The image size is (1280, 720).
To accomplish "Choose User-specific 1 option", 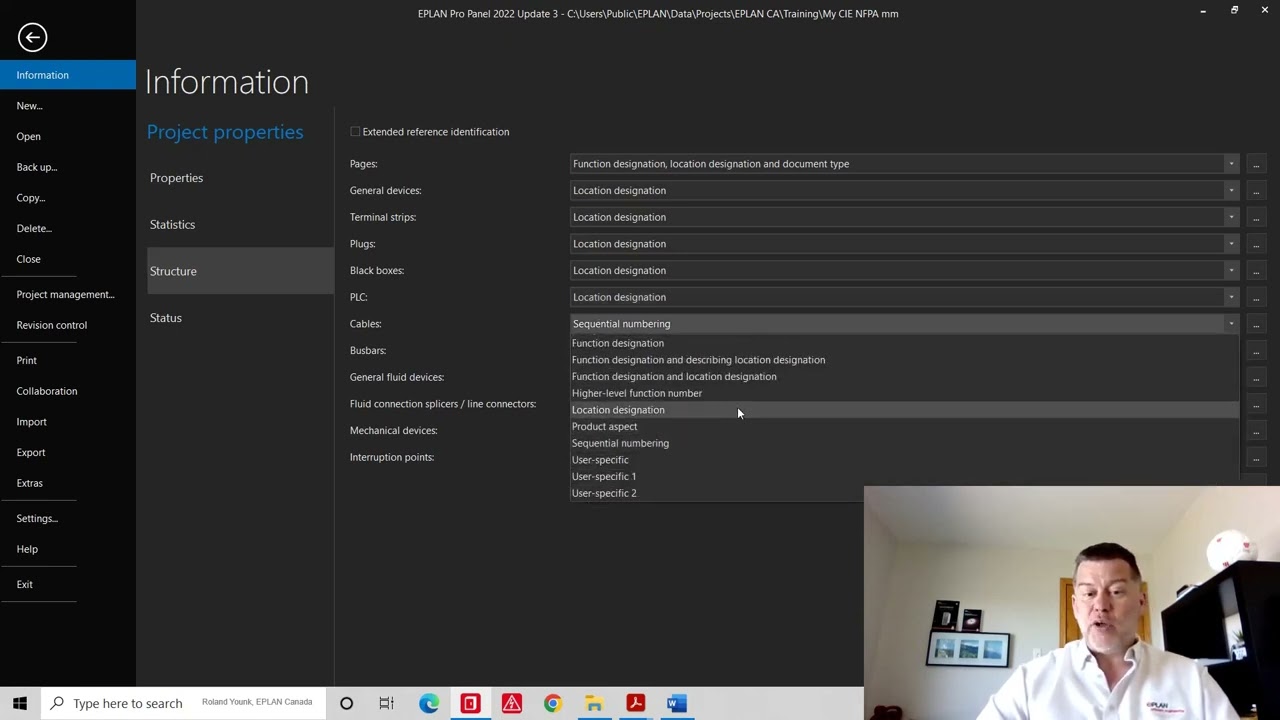I will point(904,476).
